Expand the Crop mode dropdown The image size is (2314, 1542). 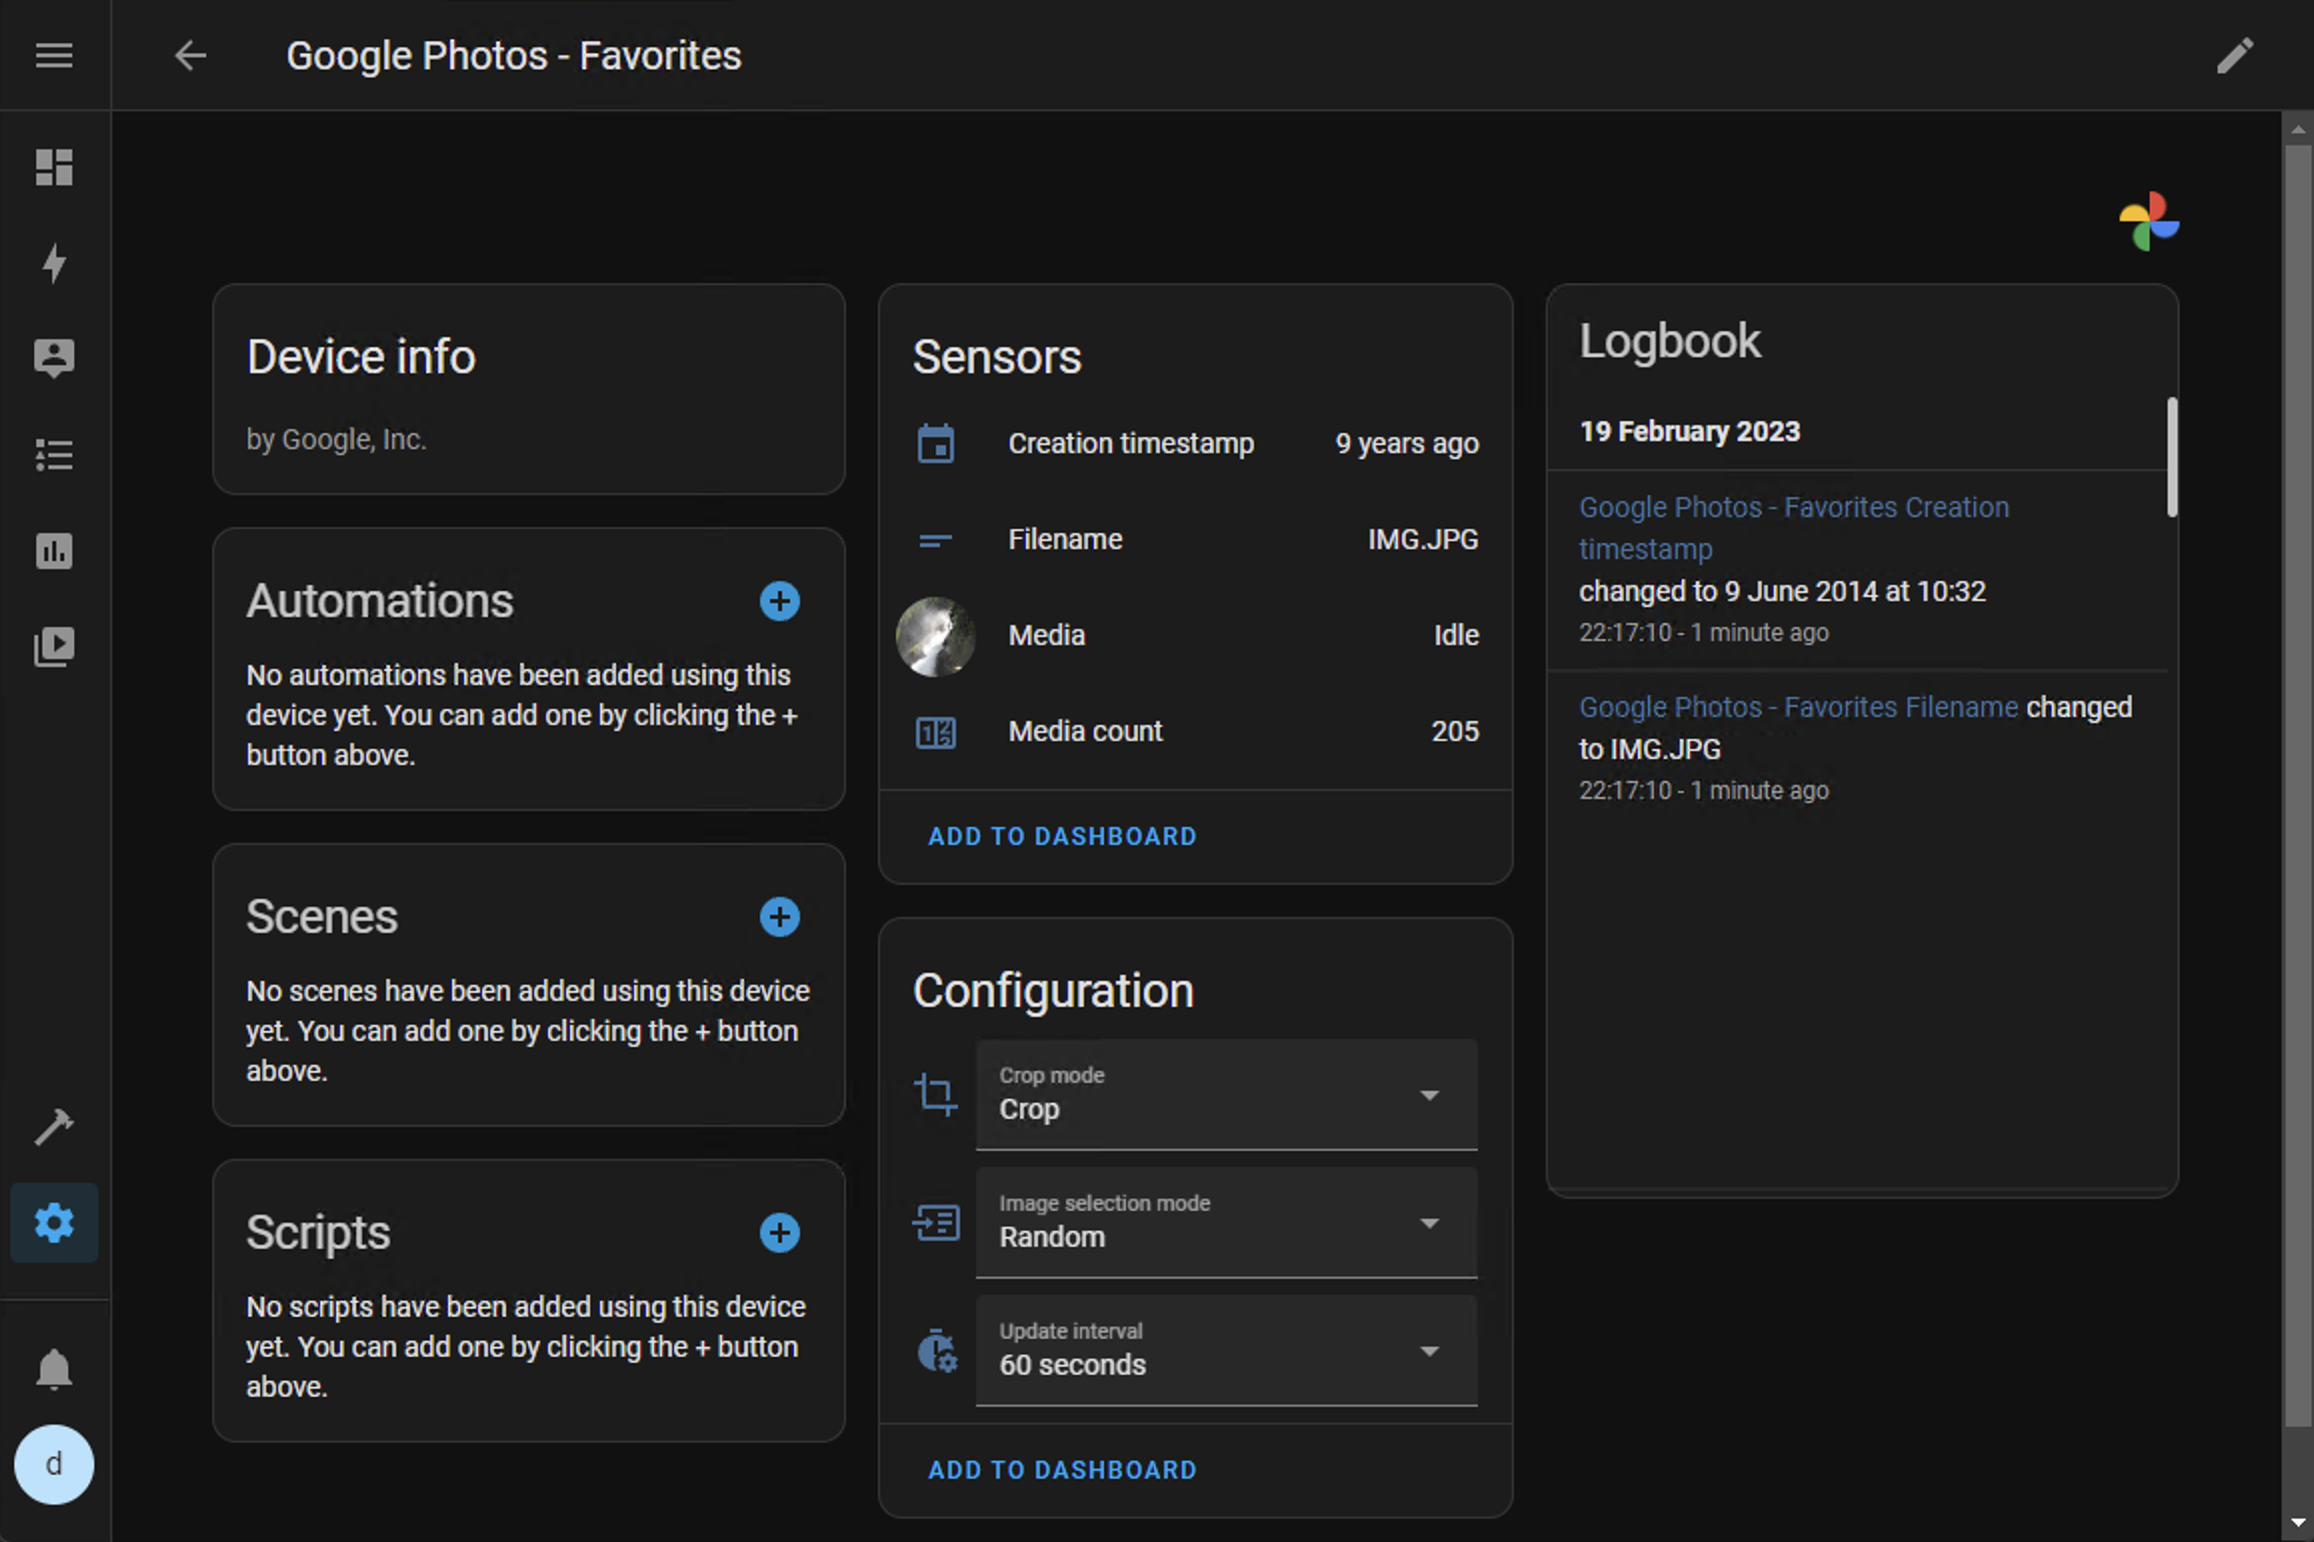tap(1226, 1095)
